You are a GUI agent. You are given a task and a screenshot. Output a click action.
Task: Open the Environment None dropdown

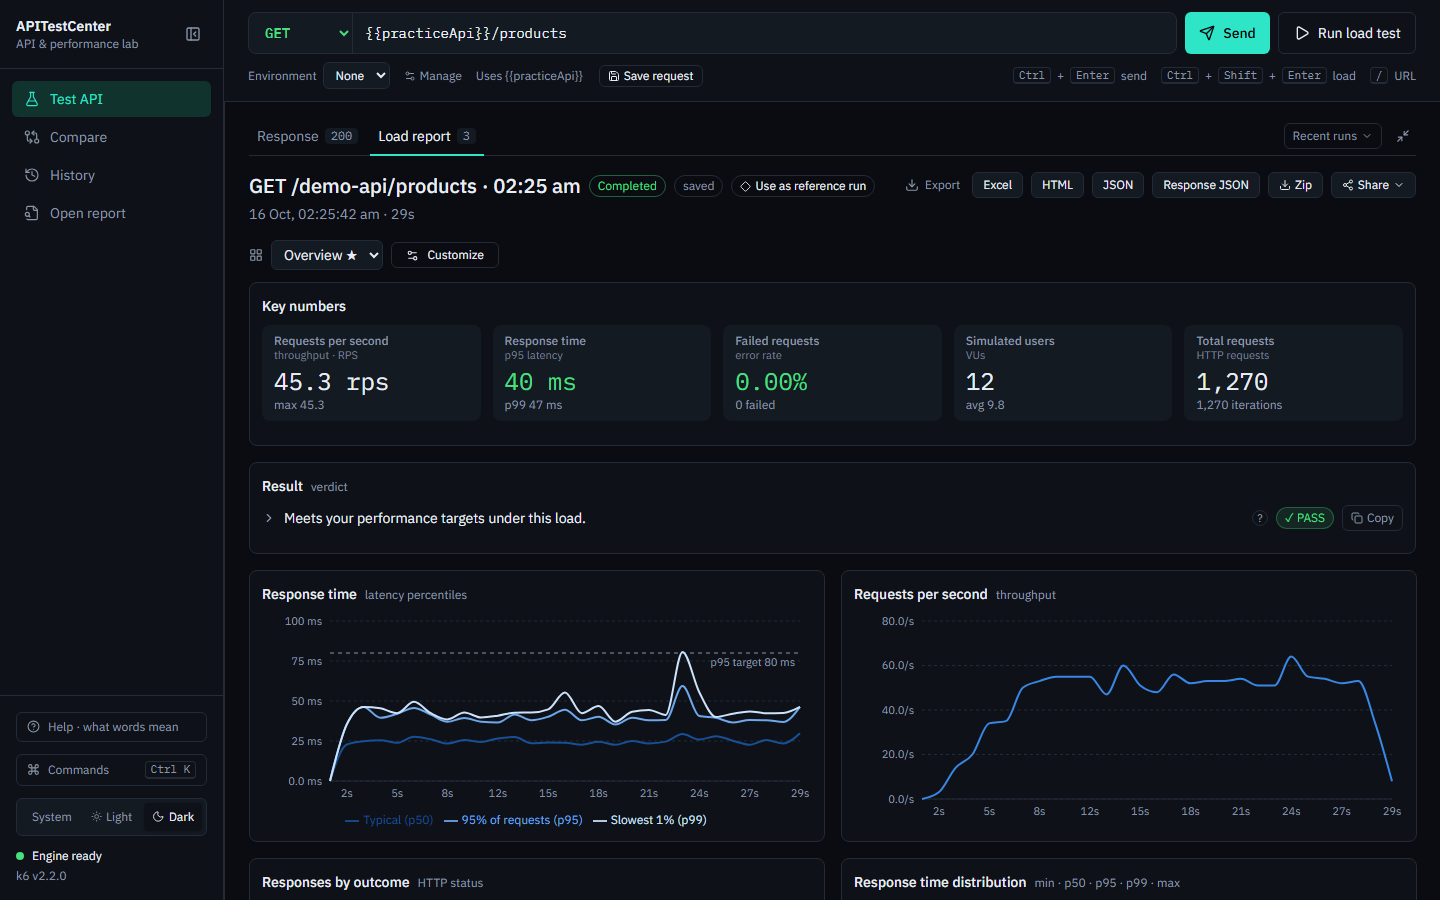[356, 76]
